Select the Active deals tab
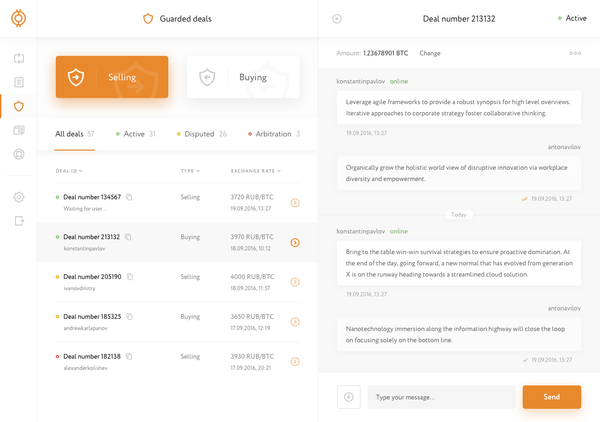This screenshot has width=600, height=422. pyautogui.click(x=135, y=134)
